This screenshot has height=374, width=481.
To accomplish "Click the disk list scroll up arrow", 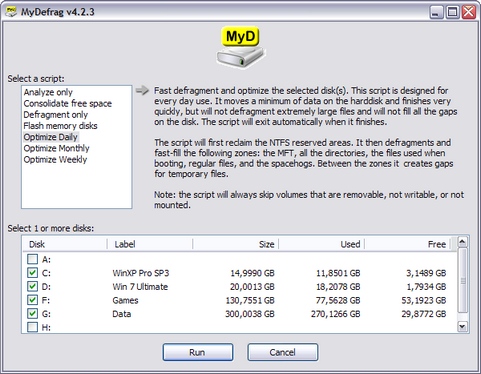I will coord(462,242).
